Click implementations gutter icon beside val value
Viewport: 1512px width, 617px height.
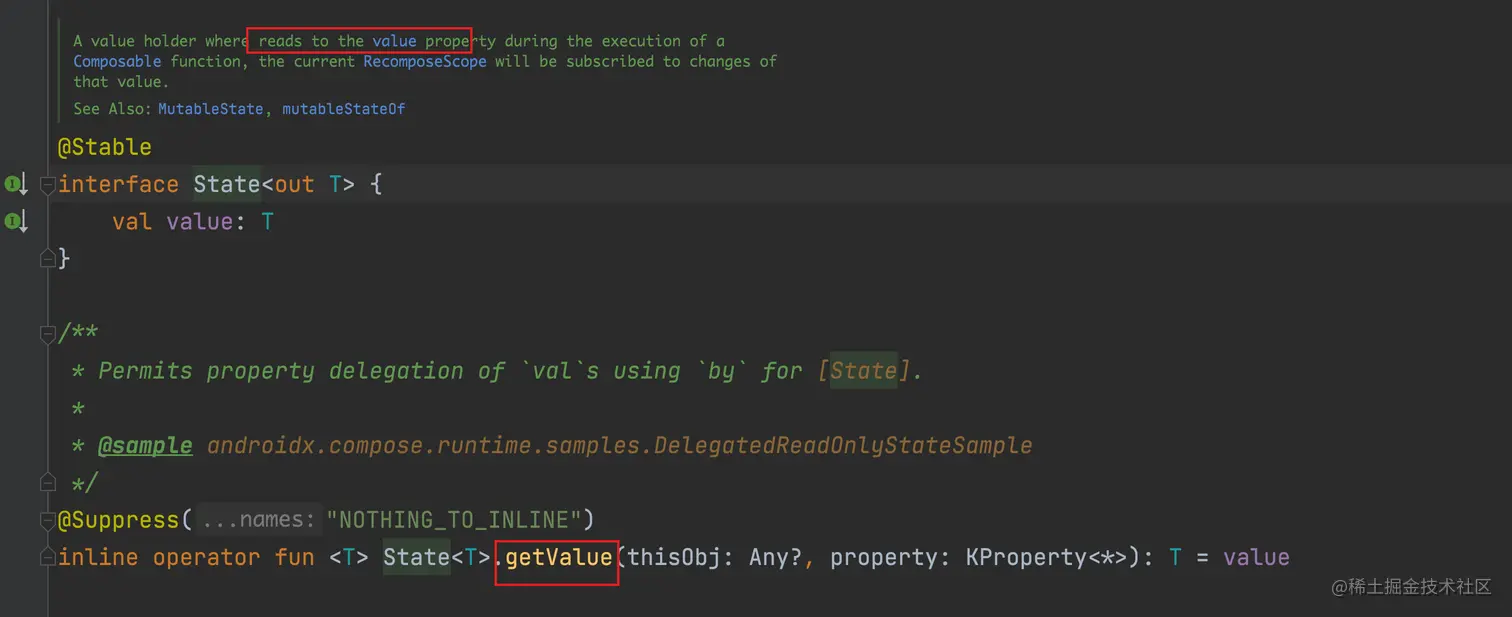[14, 221]
